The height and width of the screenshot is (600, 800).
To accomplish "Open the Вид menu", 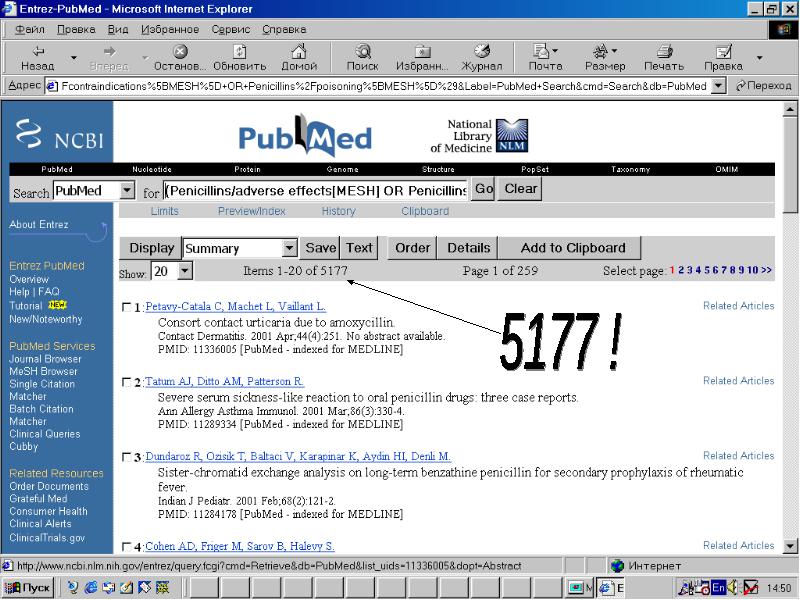I will 118,29.
